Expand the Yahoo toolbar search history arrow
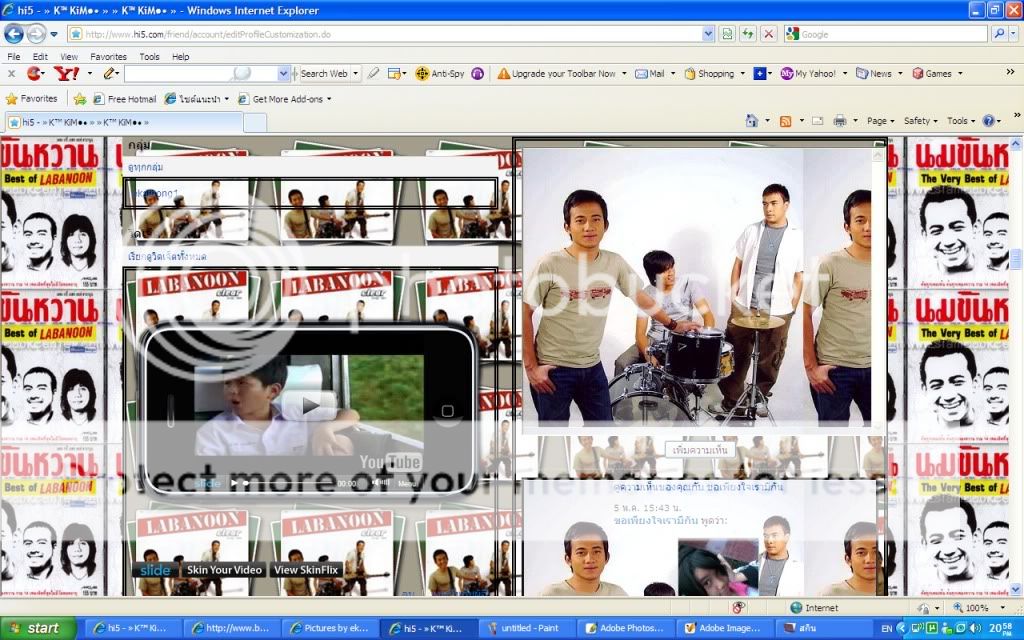 click(283, 74)
